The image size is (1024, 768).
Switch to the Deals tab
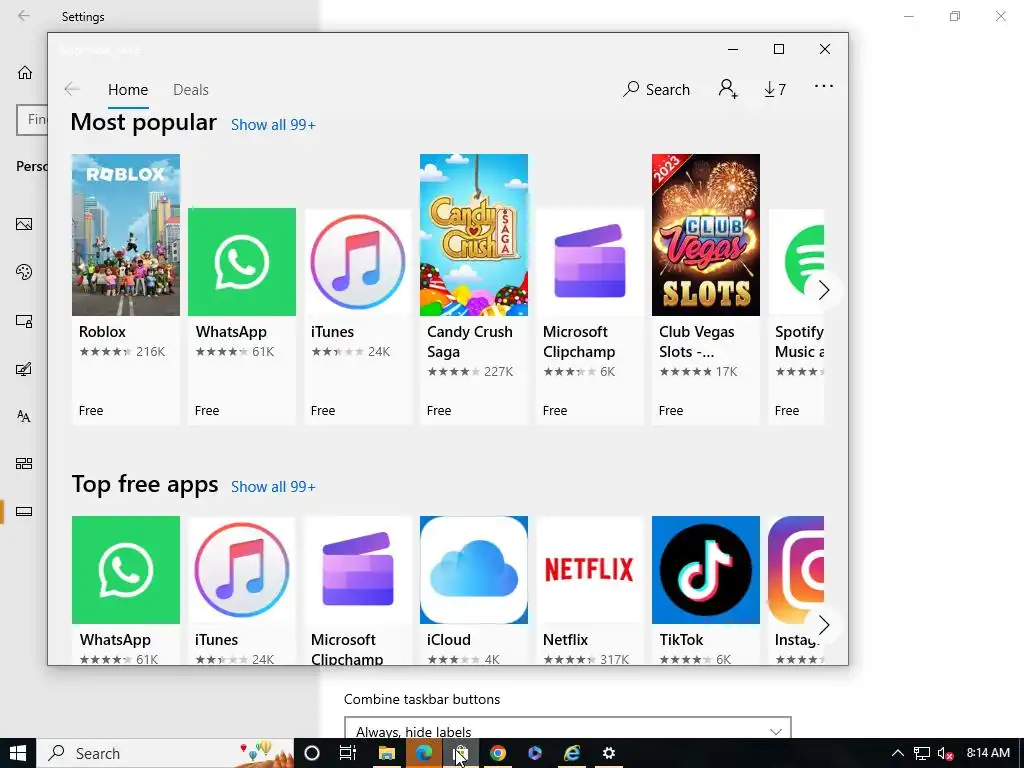(x=191, y=89)
